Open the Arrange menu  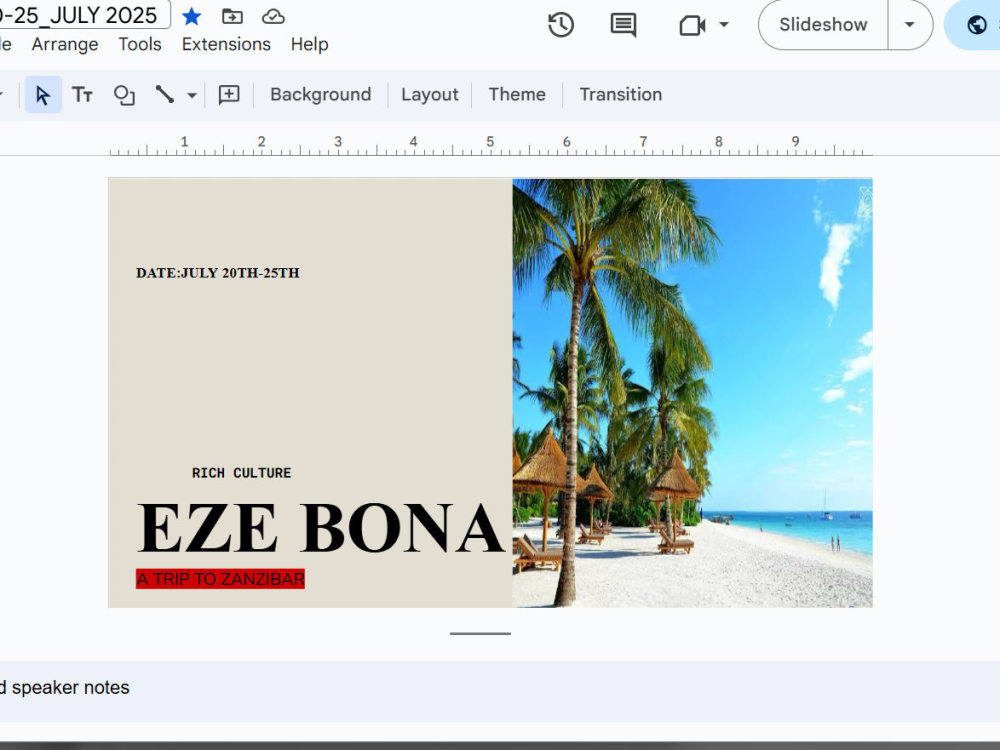click(x=65, y=44)
